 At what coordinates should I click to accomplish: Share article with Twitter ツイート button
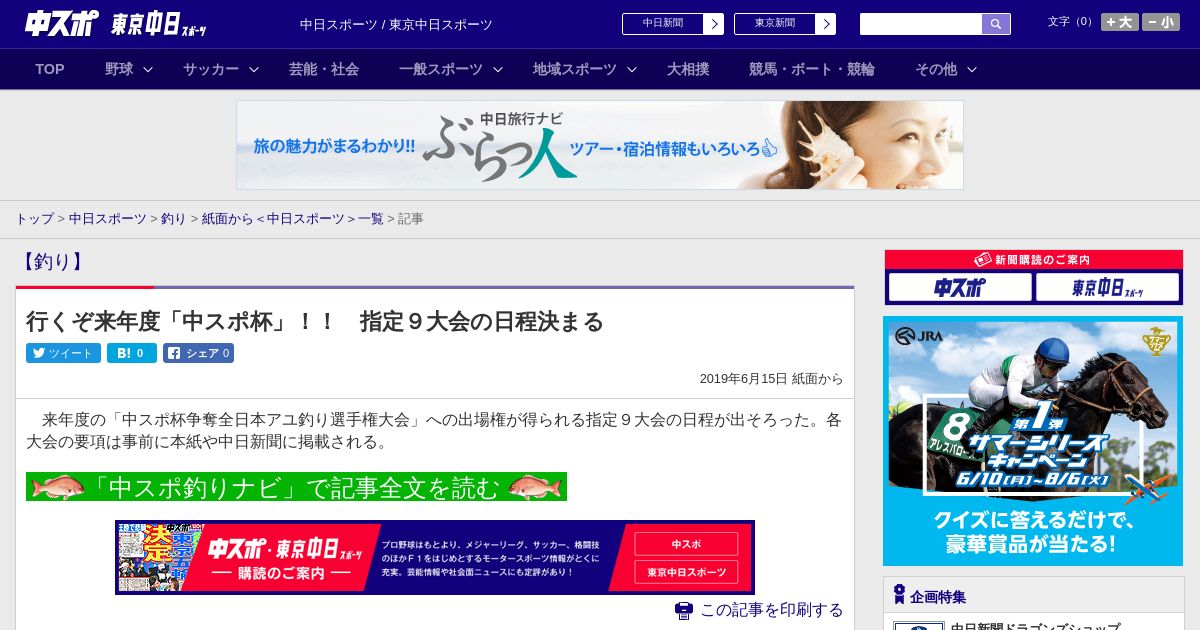(x=63, y=353)
